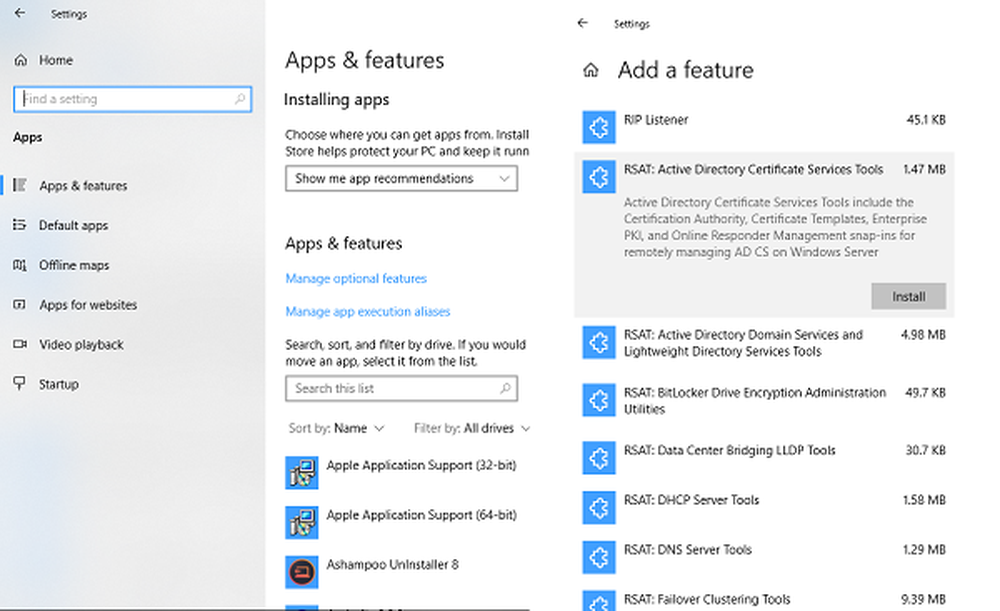Click the Ashampoo UnInstaller 8 icon
The image size is (1000, 611).
(x=302, y=572)
